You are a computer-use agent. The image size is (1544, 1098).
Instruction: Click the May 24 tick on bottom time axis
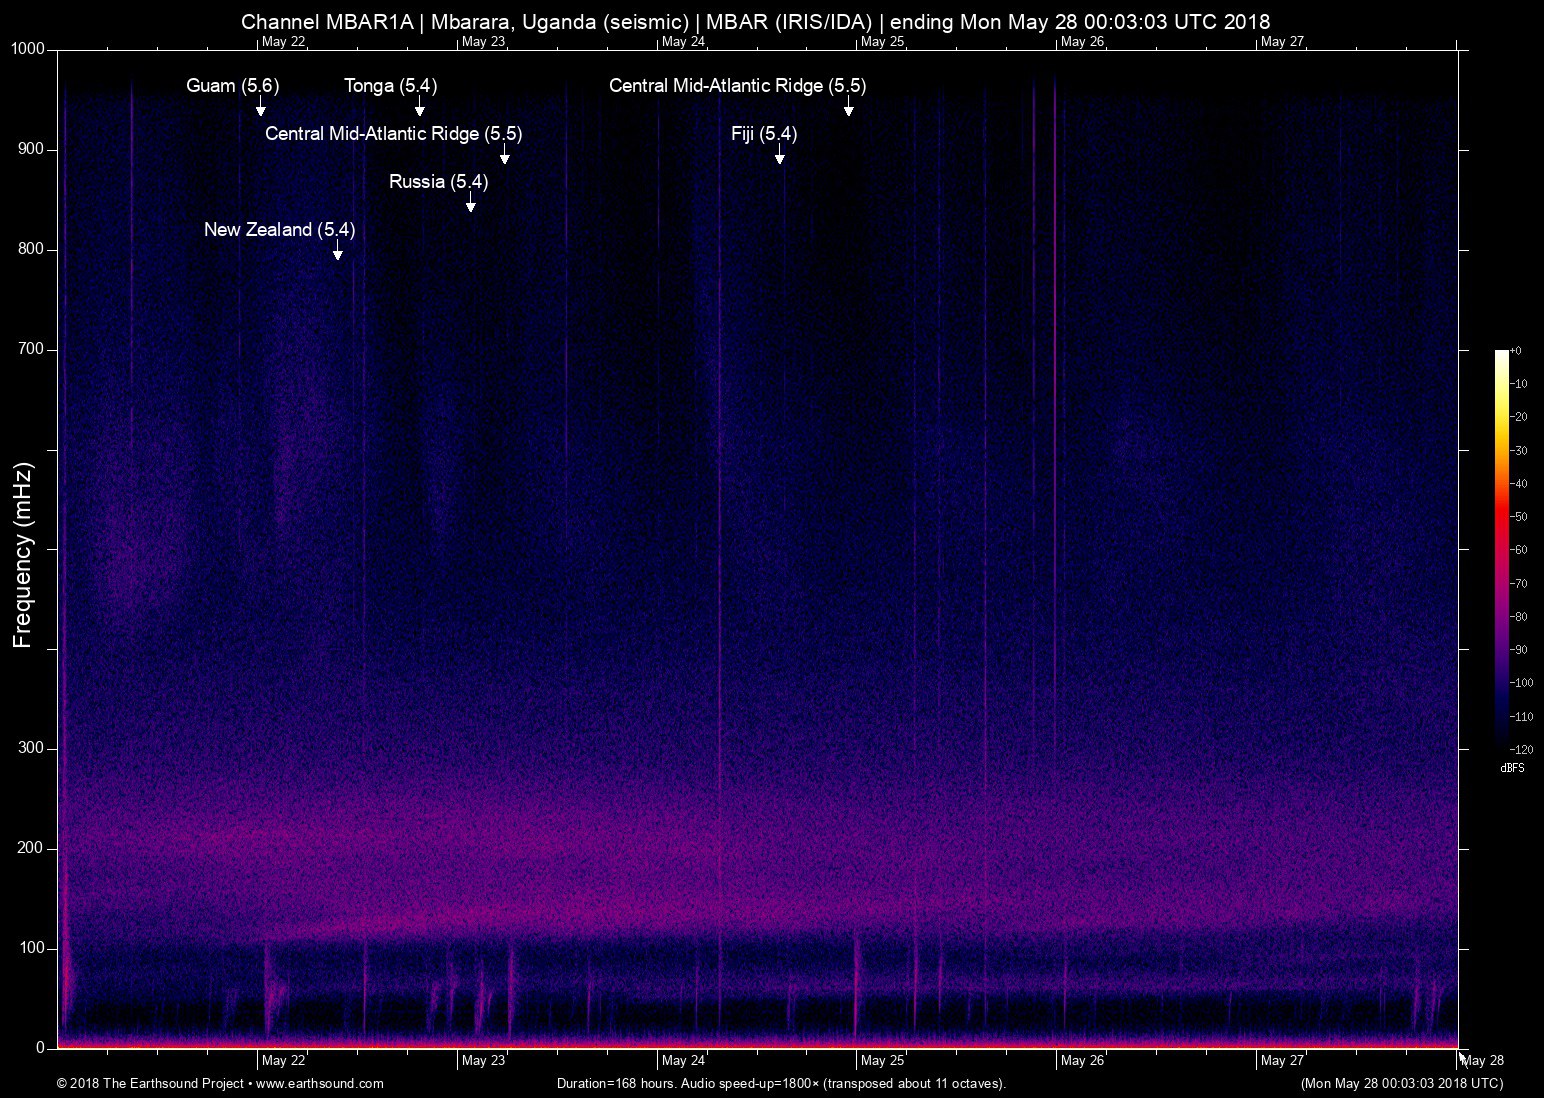pyautogui.click(x=683, y=1060)
